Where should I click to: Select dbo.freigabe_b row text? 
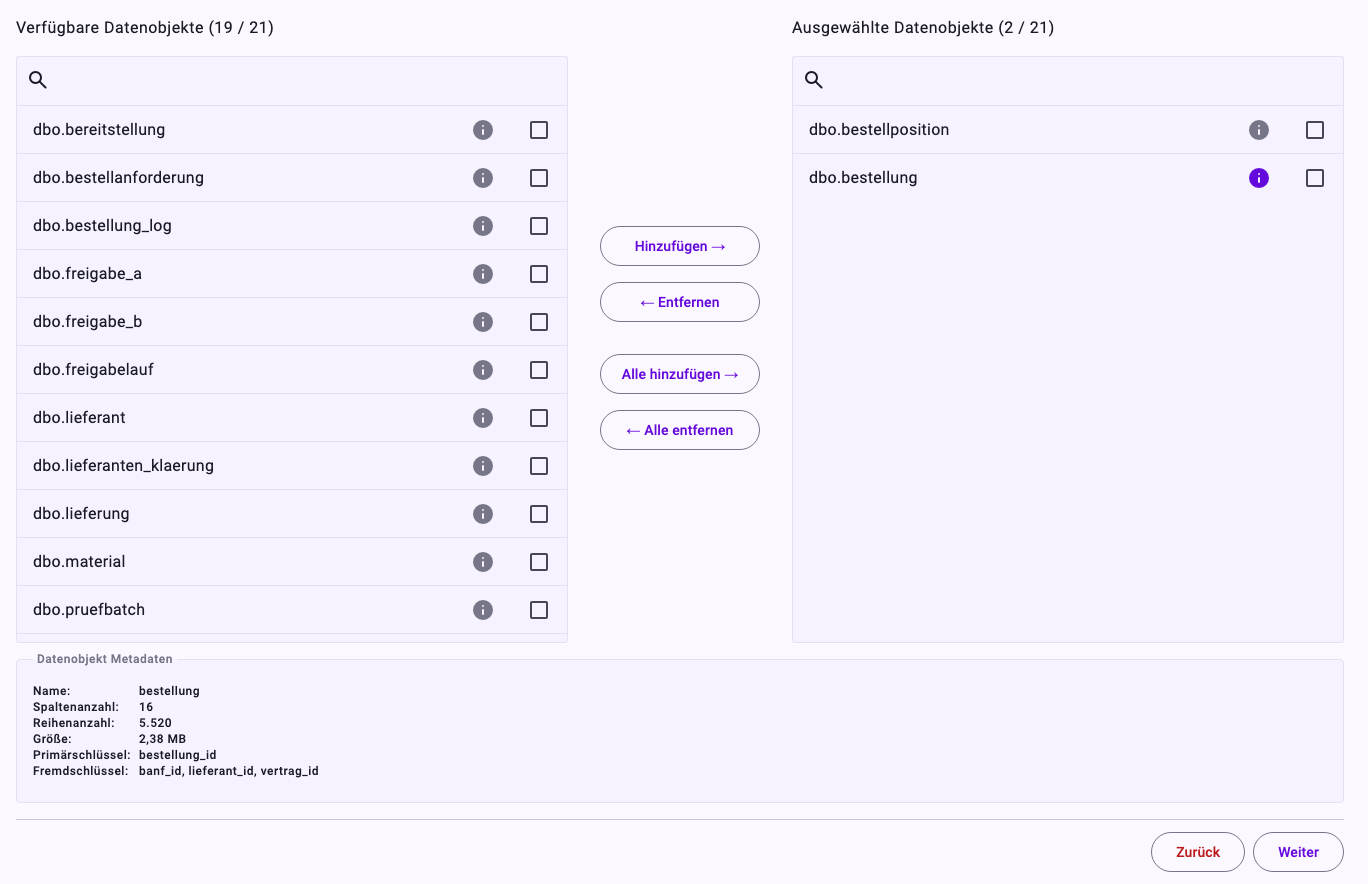tap(87, 322)
